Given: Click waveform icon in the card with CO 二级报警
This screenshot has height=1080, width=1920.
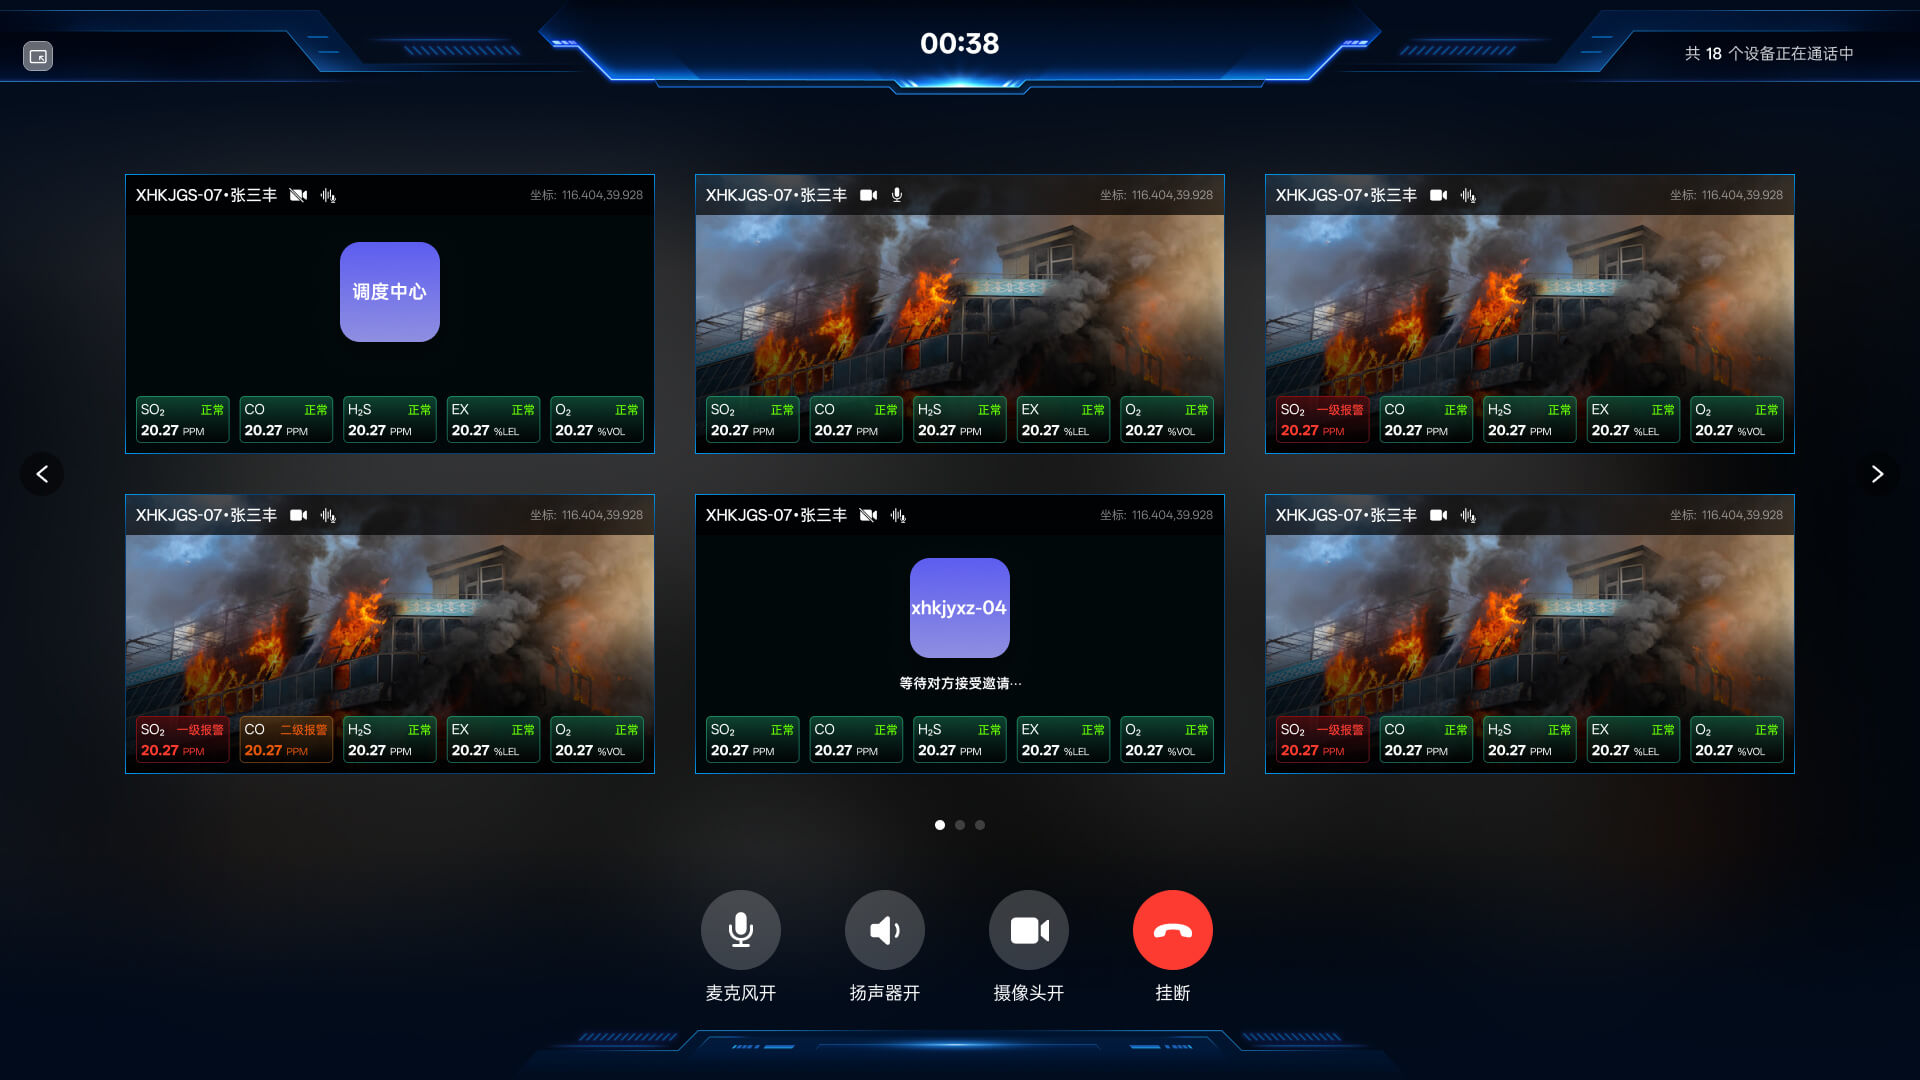Looking at the screenshot, I should point(328,515).
